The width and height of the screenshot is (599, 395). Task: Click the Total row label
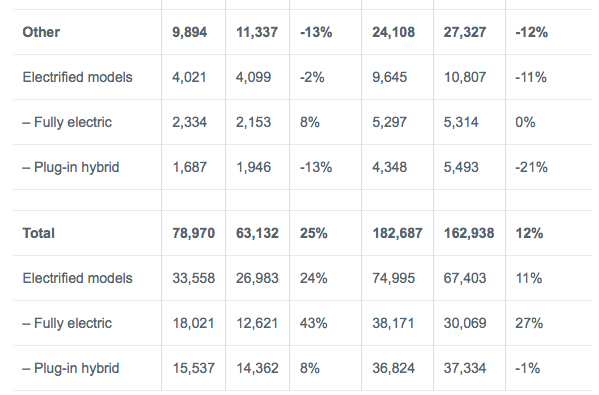pos(39,233)
